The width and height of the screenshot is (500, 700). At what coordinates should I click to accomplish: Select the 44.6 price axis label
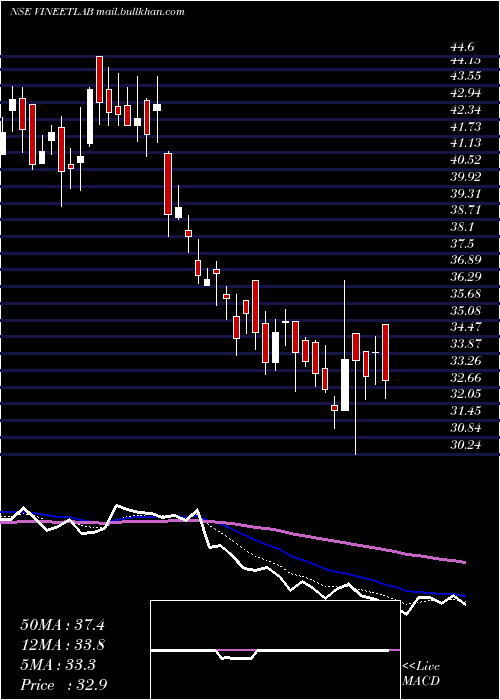(462, 48)
